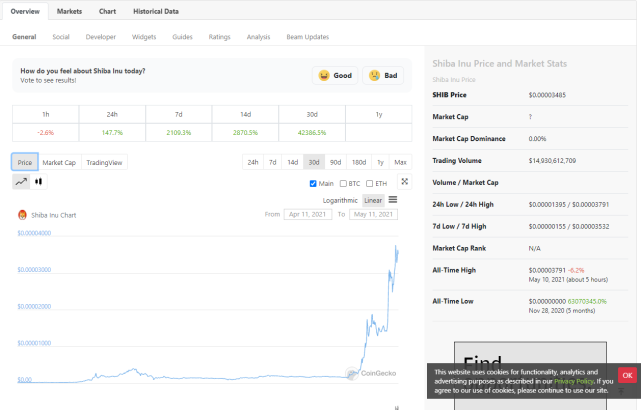The image size is (641, 410).
Task: Set chart range to 180d
Action: pyautogui.click(x=359, y=162)
